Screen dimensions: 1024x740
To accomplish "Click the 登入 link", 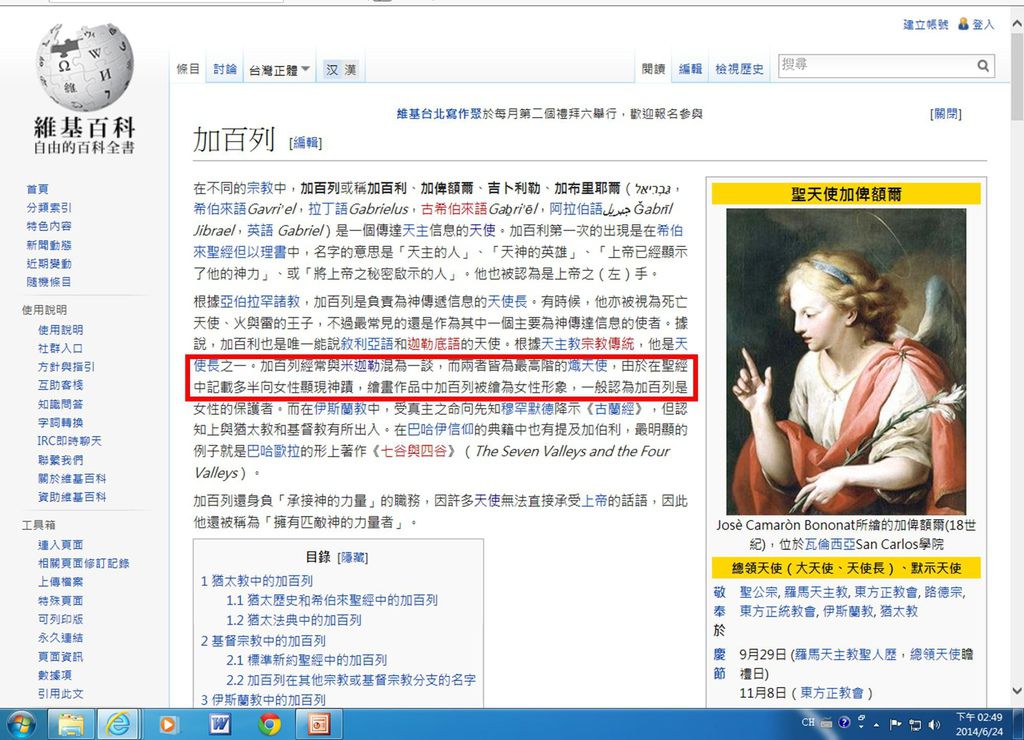I will point(983,25).
